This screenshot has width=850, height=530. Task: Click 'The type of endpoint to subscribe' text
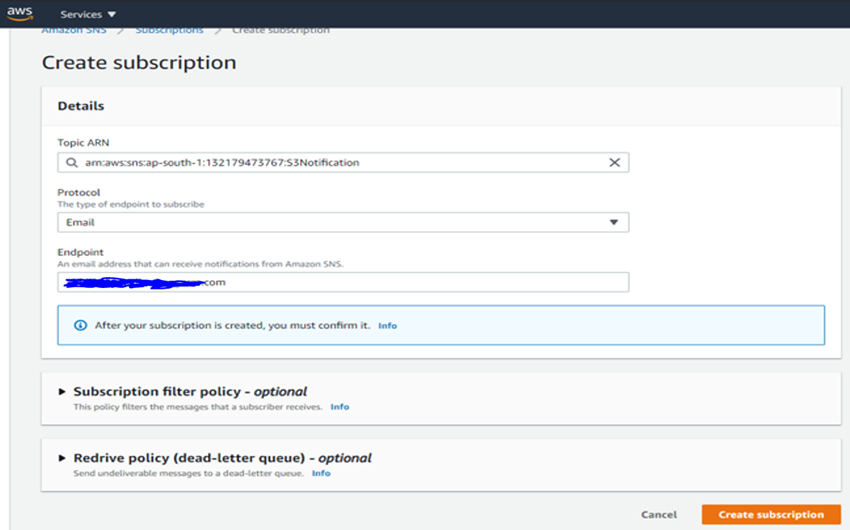point(131,204)
